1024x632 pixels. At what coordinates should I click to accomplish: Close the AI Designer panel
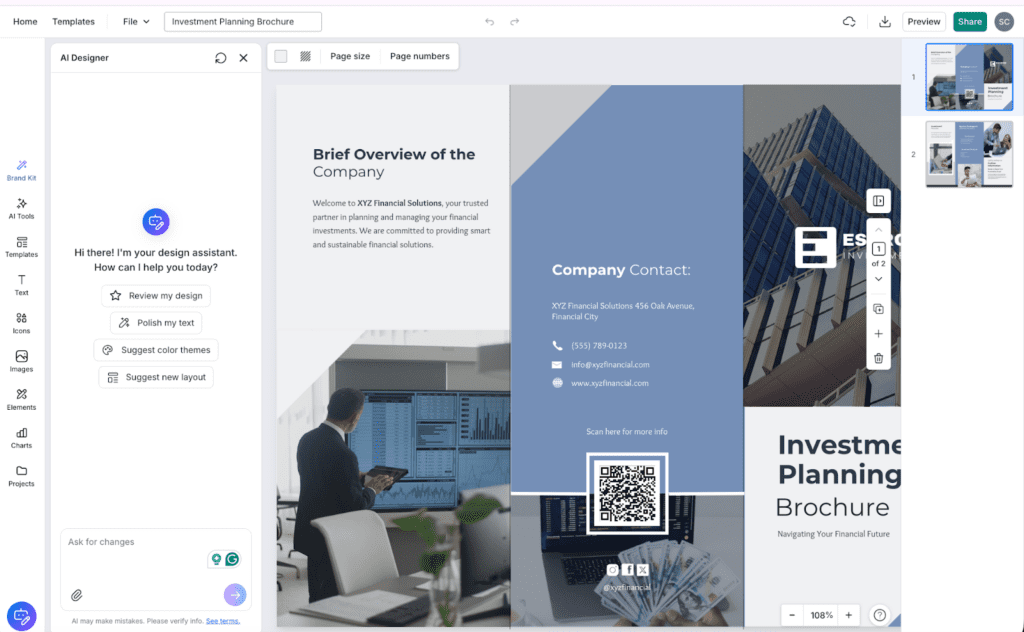243,58
